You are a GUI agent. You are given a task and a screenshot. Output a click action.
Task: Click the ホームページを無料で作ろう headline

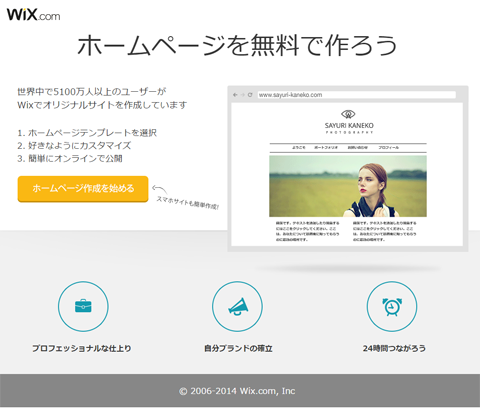(237, 45)
